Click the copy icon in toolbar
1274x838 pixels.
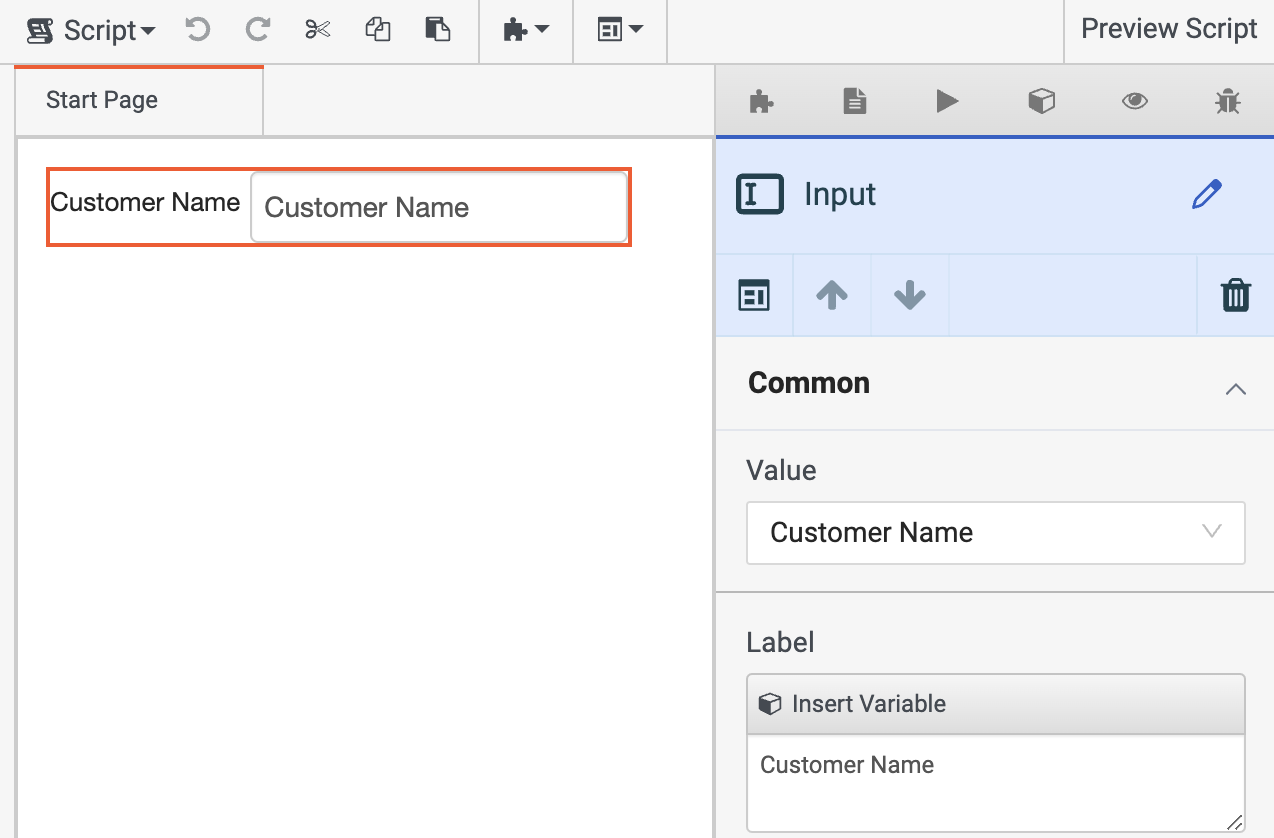pyautogui.click(x=377, y=30)
